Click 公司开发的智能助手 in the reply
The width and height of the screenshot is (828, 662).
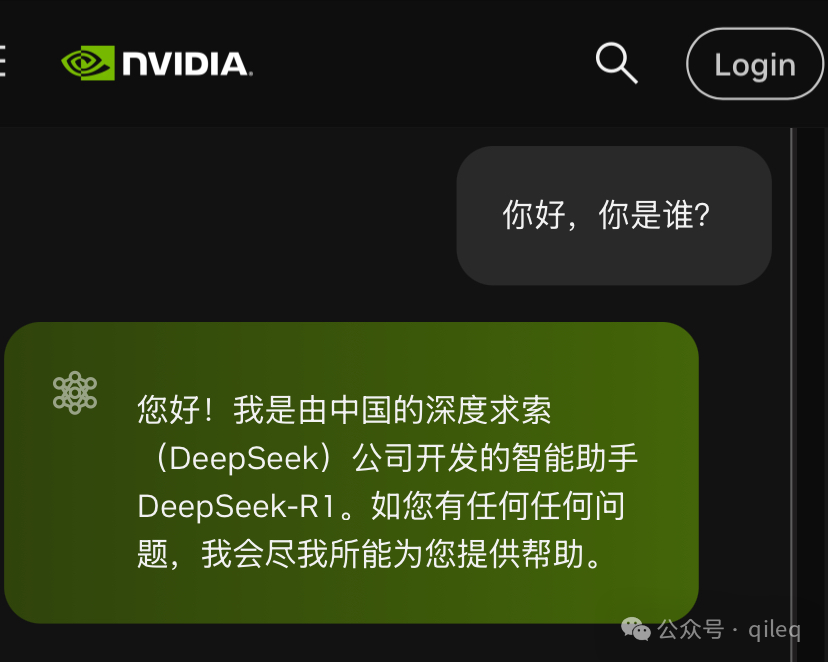click(495, 458)
